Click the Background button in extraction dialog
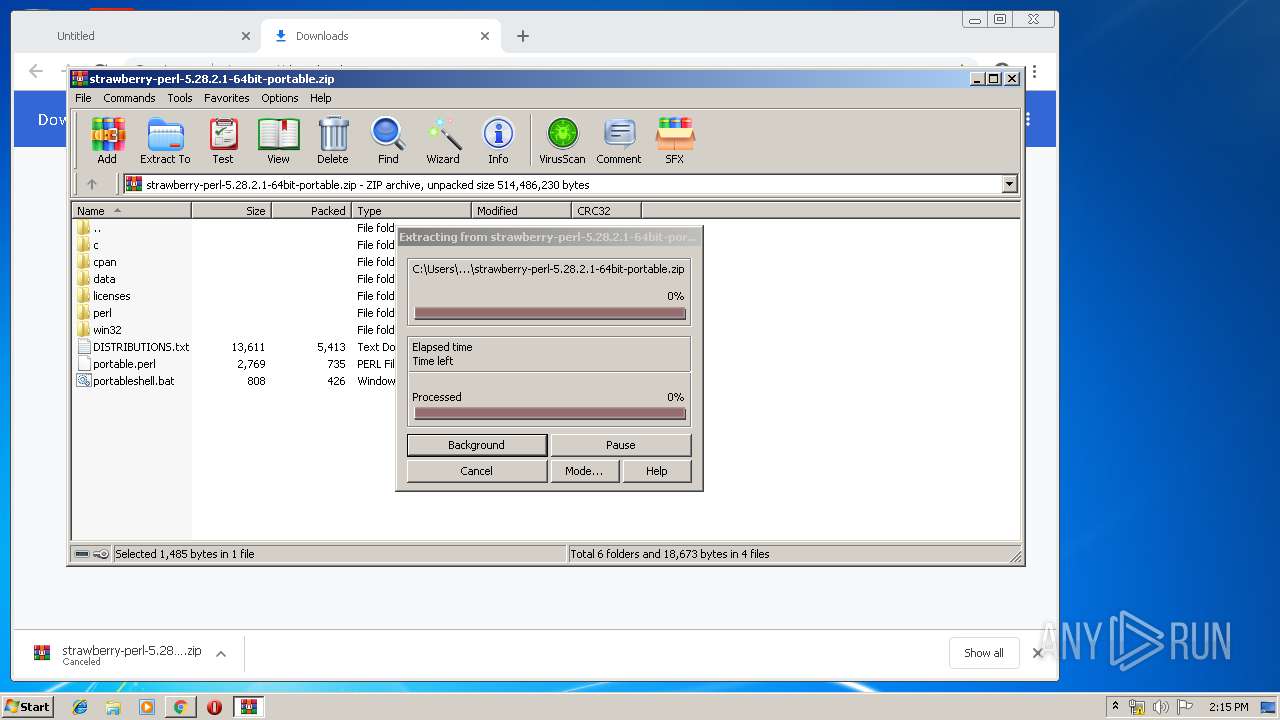The image size is (1280, 720). point(477,445)
